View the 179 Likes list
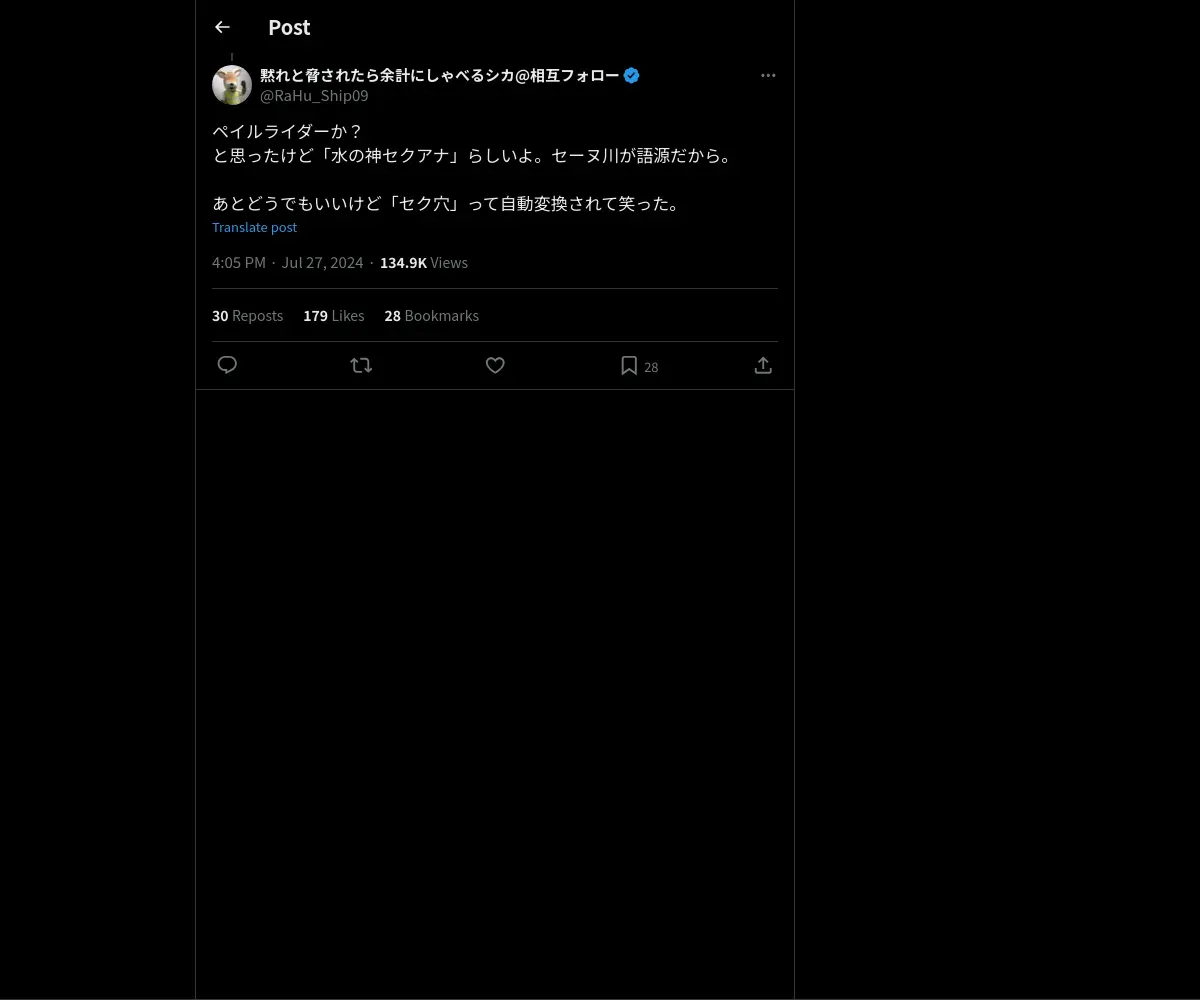 point(334,315)
